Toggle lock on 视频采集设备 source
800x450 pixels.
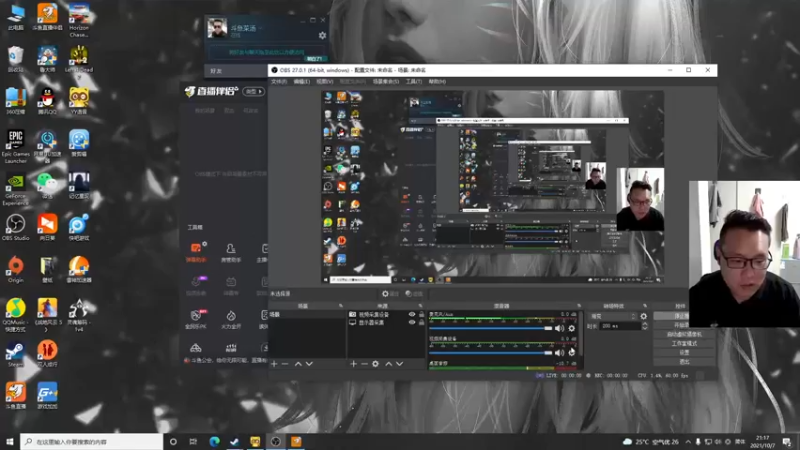(x=421, y=315)
